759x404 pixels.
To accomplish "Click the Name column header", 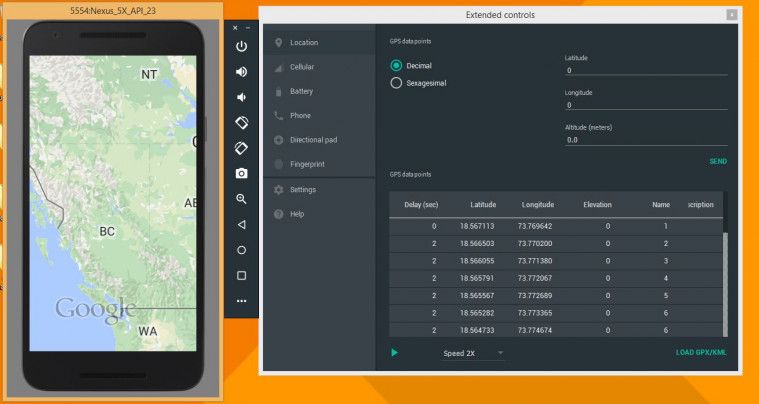I will pos(661,205).
